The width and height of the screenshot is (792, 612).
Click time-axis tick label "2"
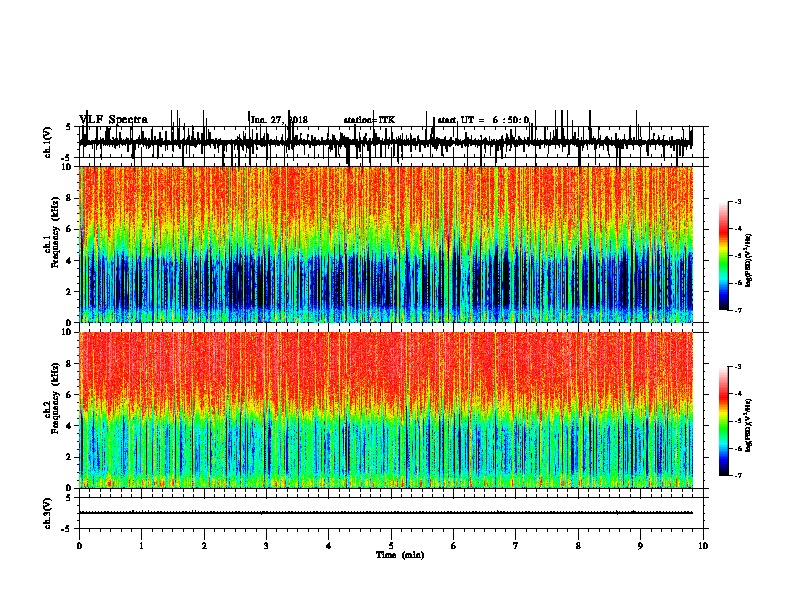click(204, 546)
